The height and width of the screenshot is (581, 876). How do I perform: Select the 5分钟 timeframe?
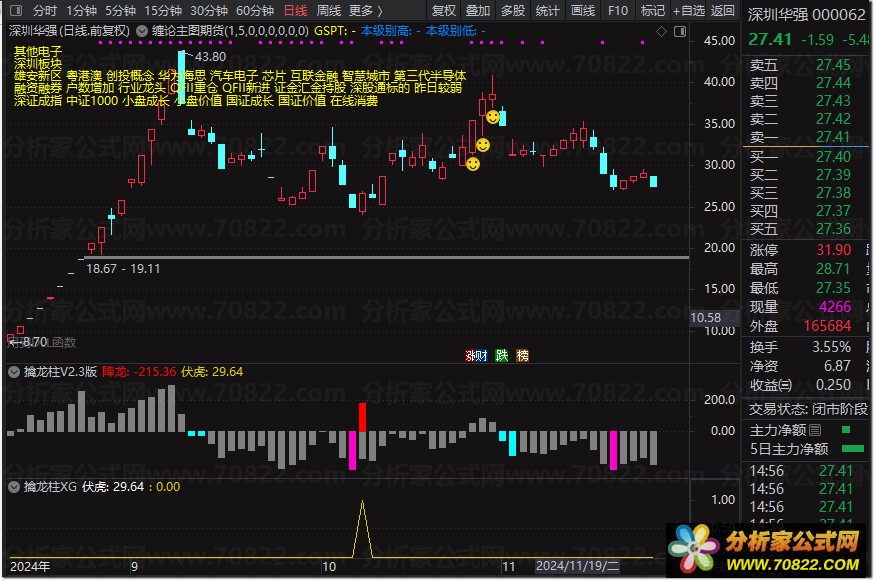click(120, 11)
